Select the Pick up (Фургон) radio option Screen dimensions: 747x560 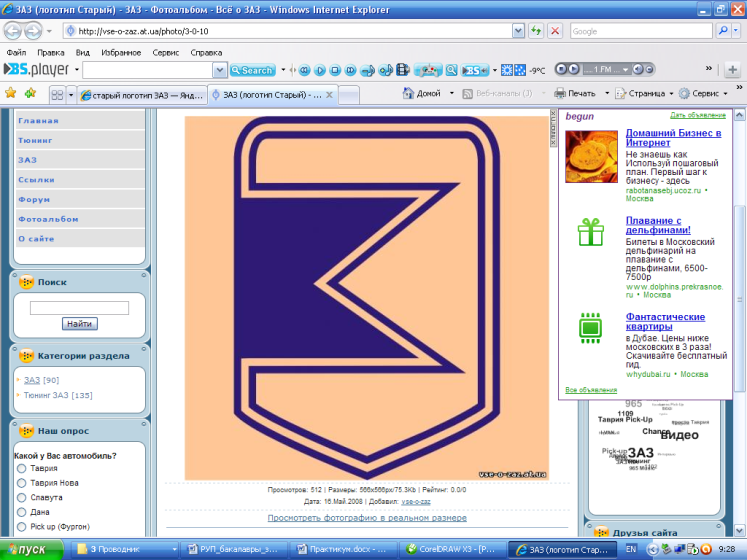(21, 527)
